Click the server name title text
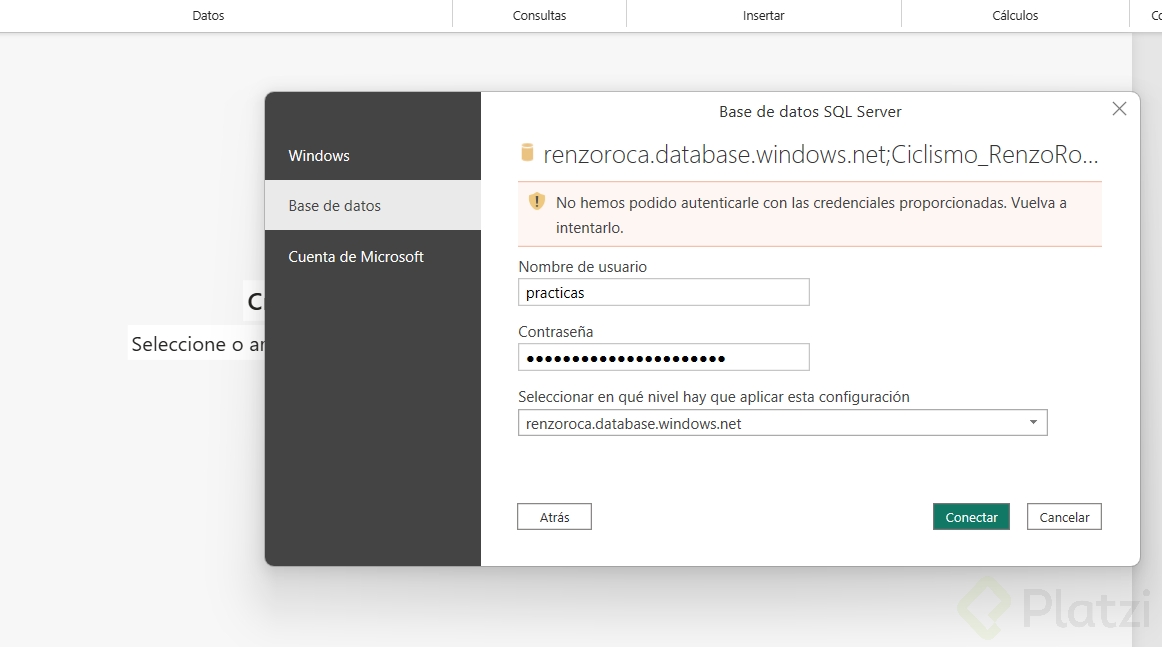 tap(820, 154)
